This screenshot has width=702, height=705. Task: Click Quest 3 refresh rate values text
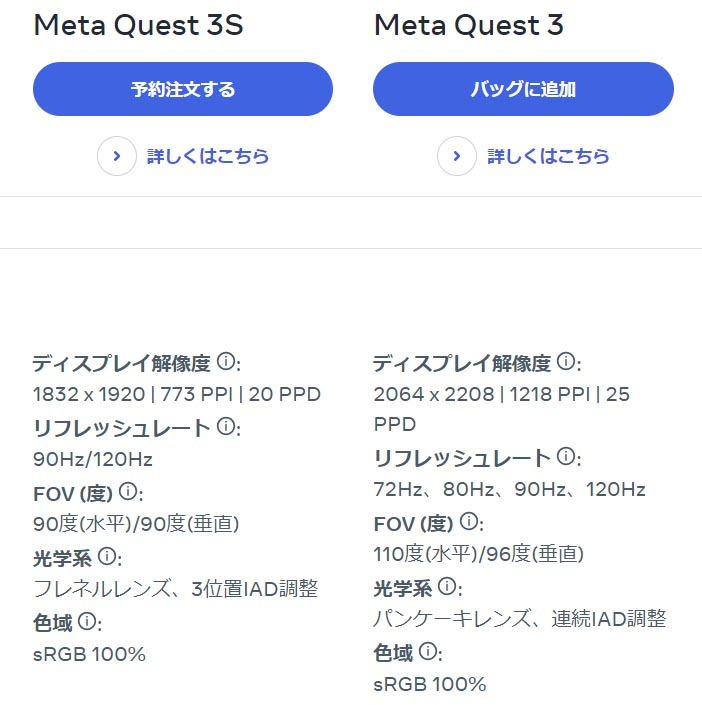pyautogui.click(x=509, y=489)
